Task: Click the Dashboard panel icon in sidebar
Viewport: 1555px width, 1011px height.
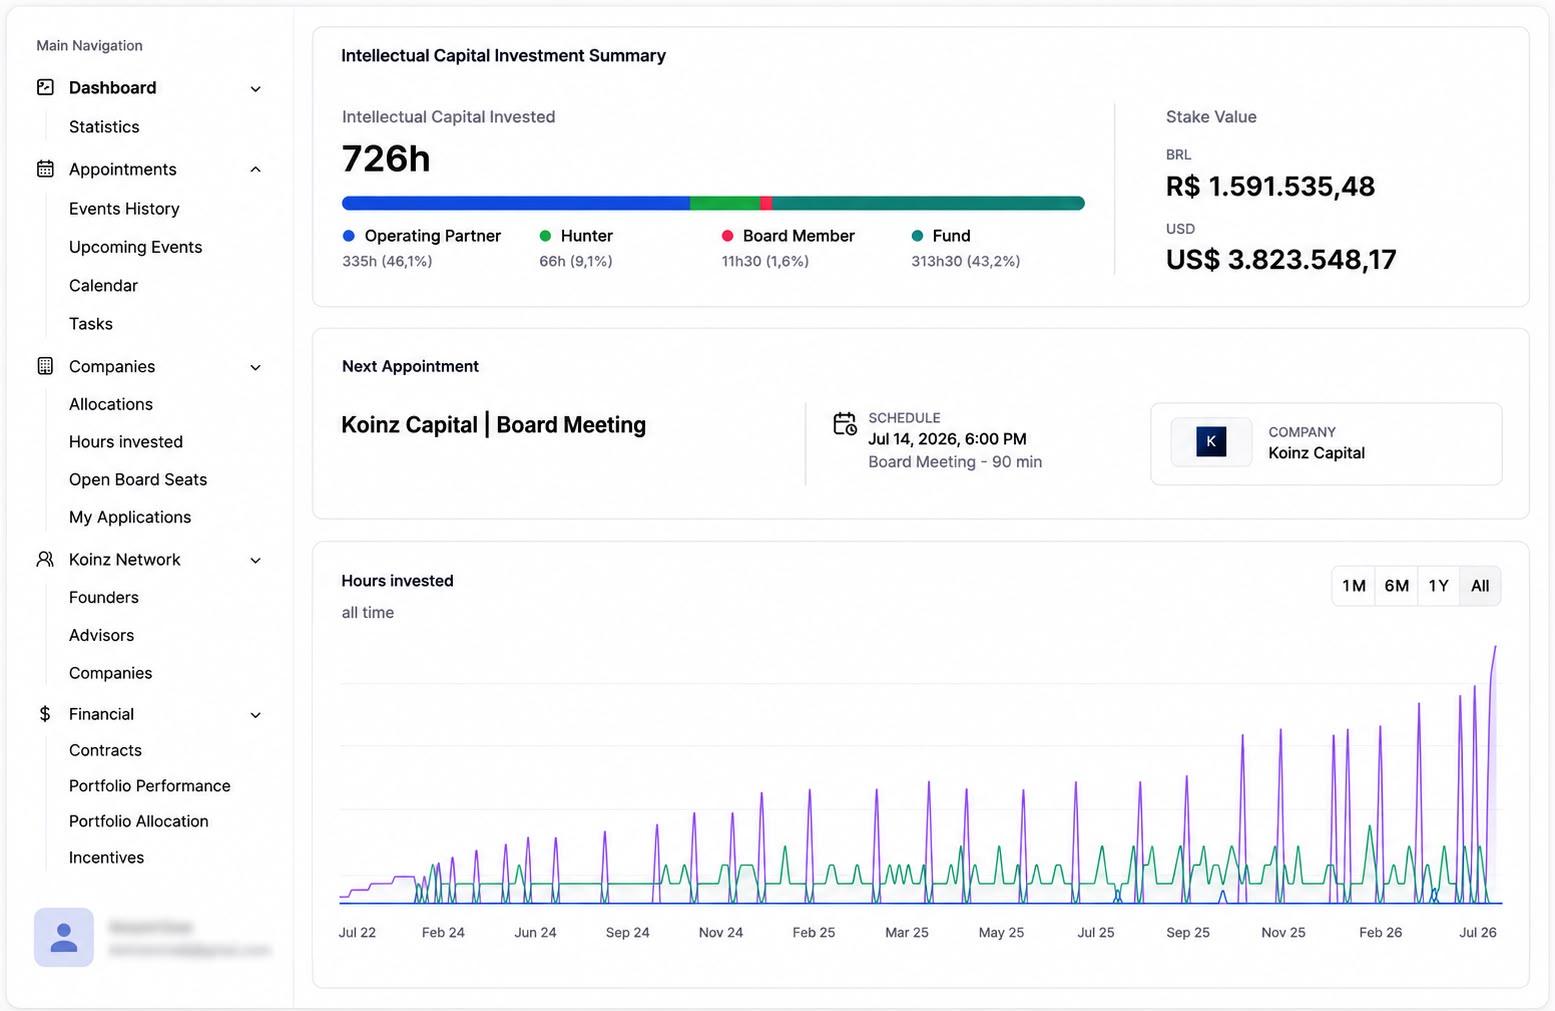Action: pyautogui.click(x=45, y=87)
